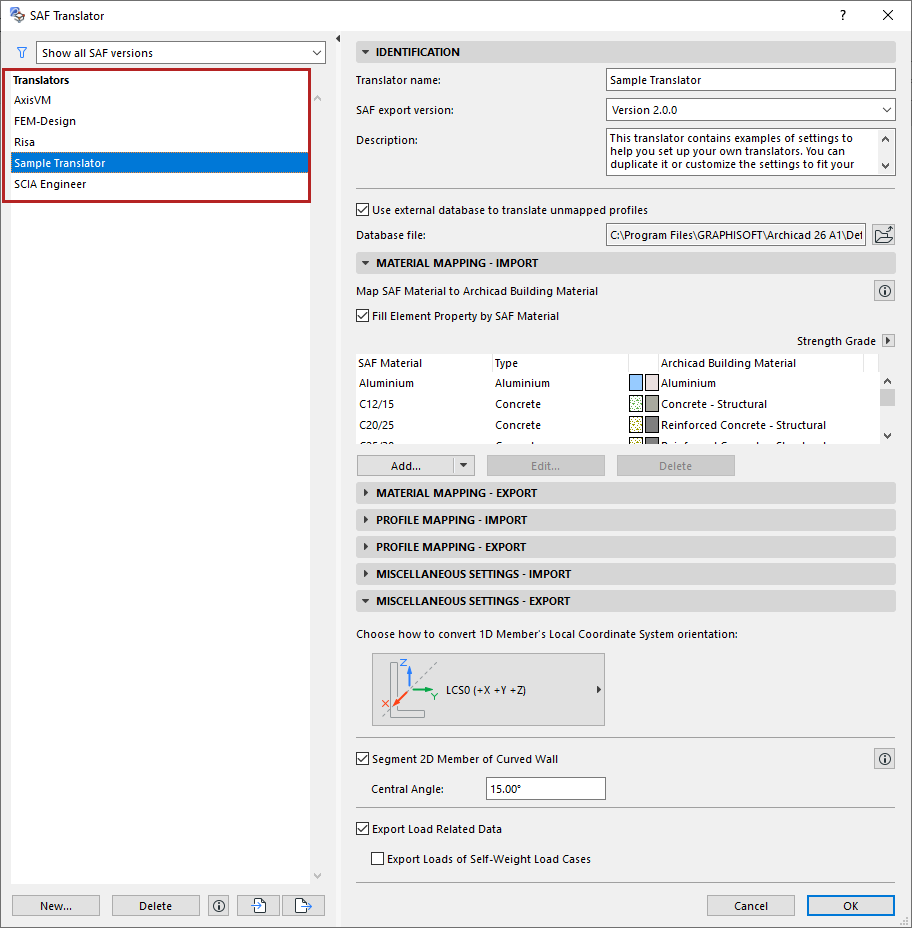Open the LCS0 orientation flyout arrow
This screenshot has height=928, width=912.
598,689
